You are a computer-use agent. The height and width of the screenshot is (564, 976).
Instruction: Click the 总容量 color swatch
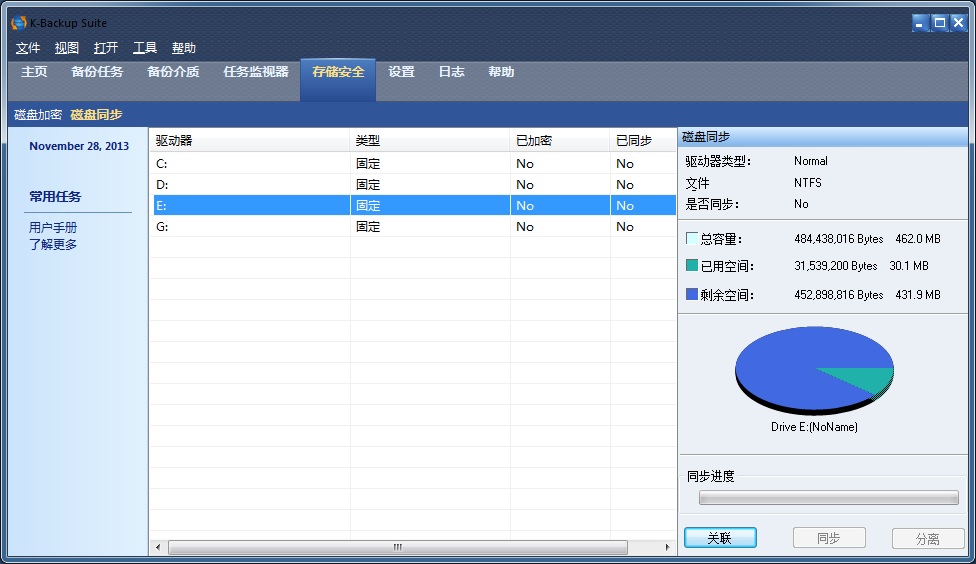[x=692, y=238]
